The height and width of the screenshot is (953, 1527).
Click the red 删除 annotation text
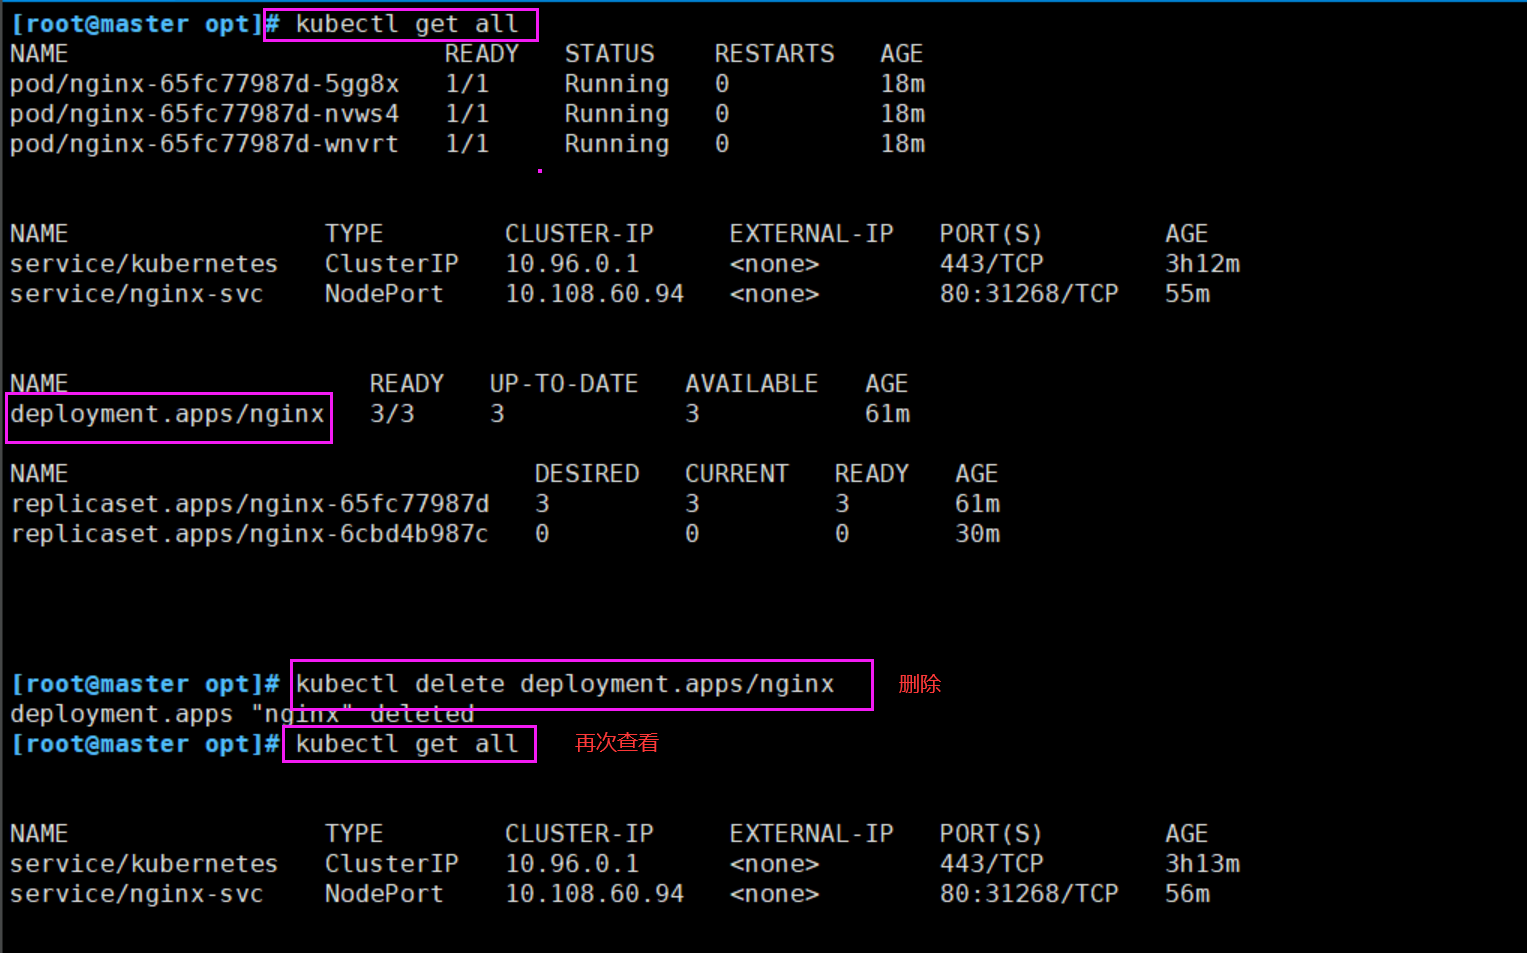click(920, 684)
